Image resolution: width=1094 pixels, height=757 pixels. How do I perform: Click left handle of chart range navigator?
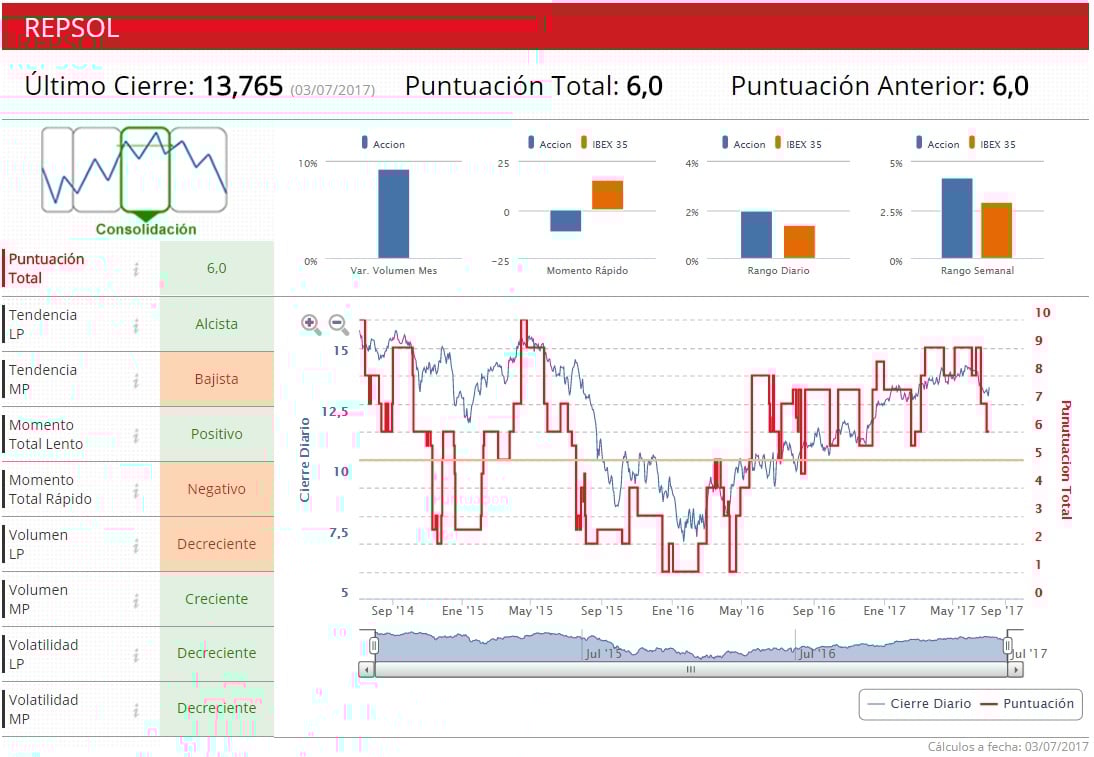375,646
